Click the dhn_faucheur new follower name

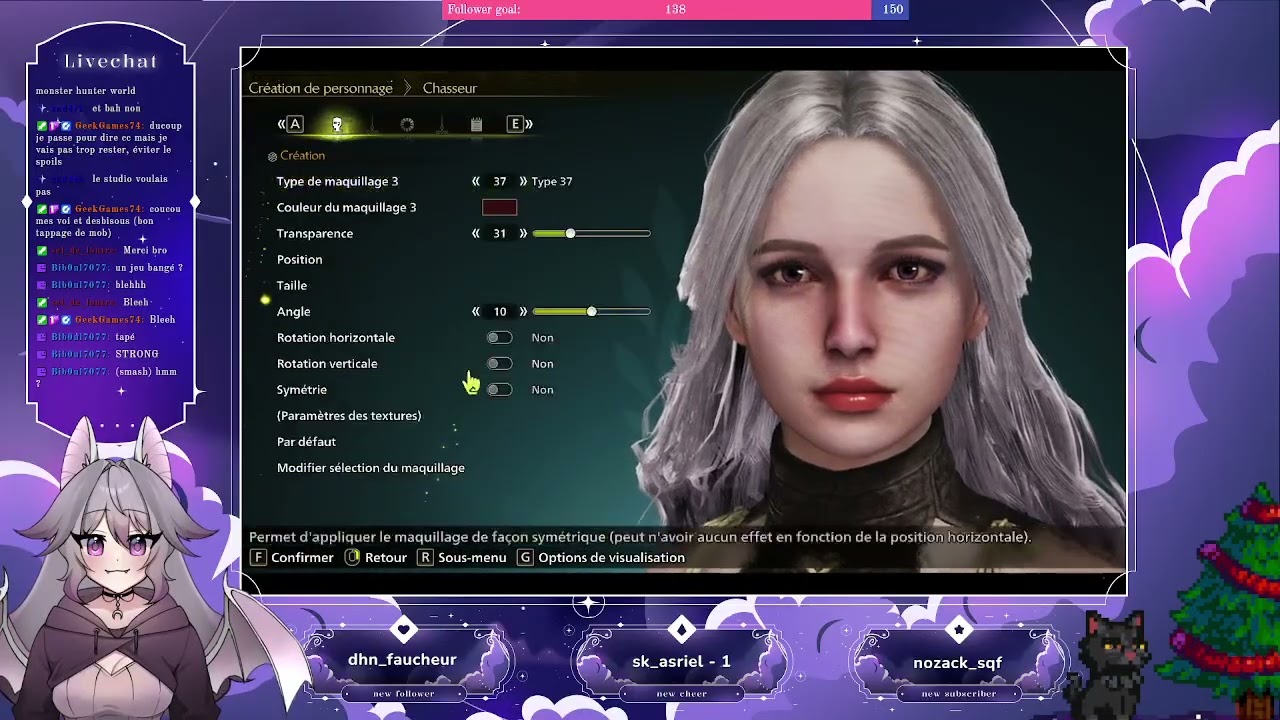point(402,660)
